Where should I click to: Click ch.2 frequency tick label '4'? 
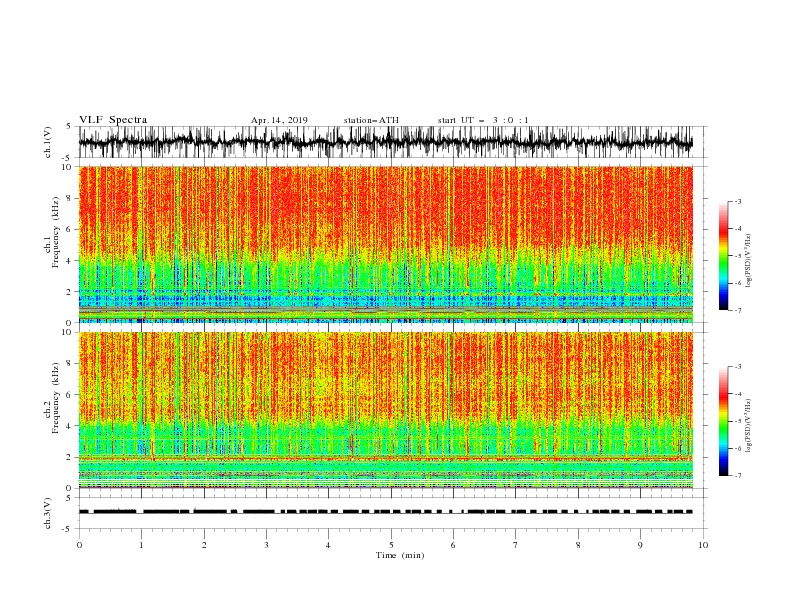[69, 426]
